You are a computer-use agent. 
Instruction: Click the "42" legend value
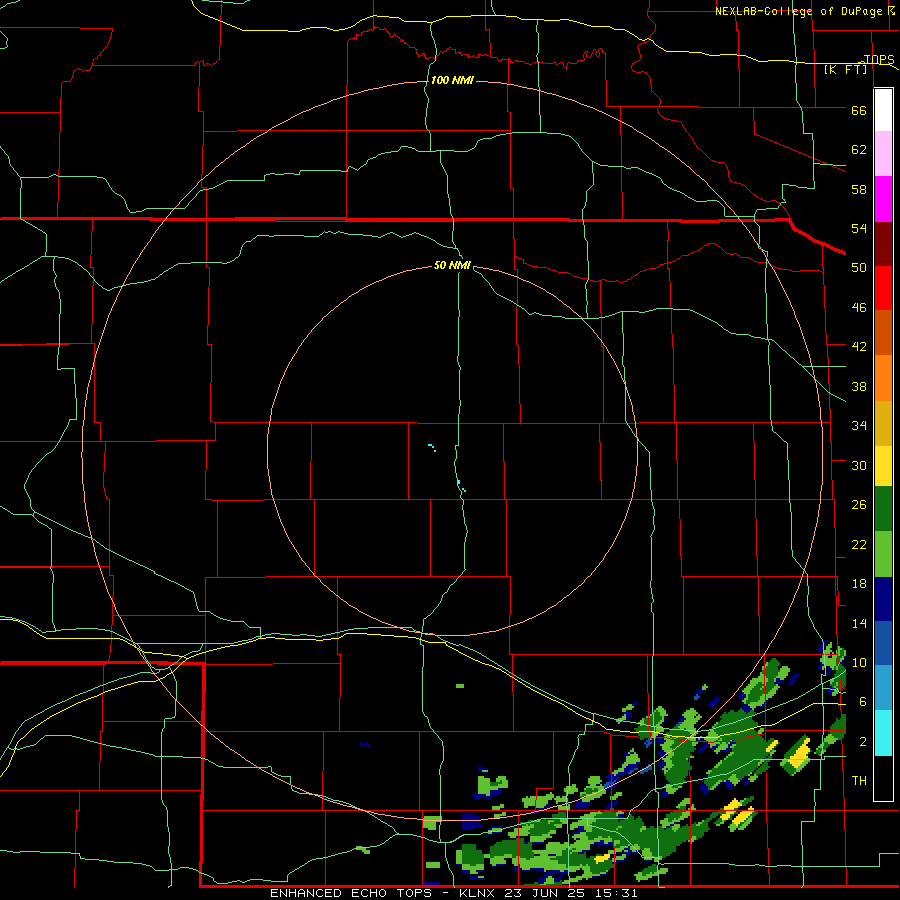coord(859,347)
